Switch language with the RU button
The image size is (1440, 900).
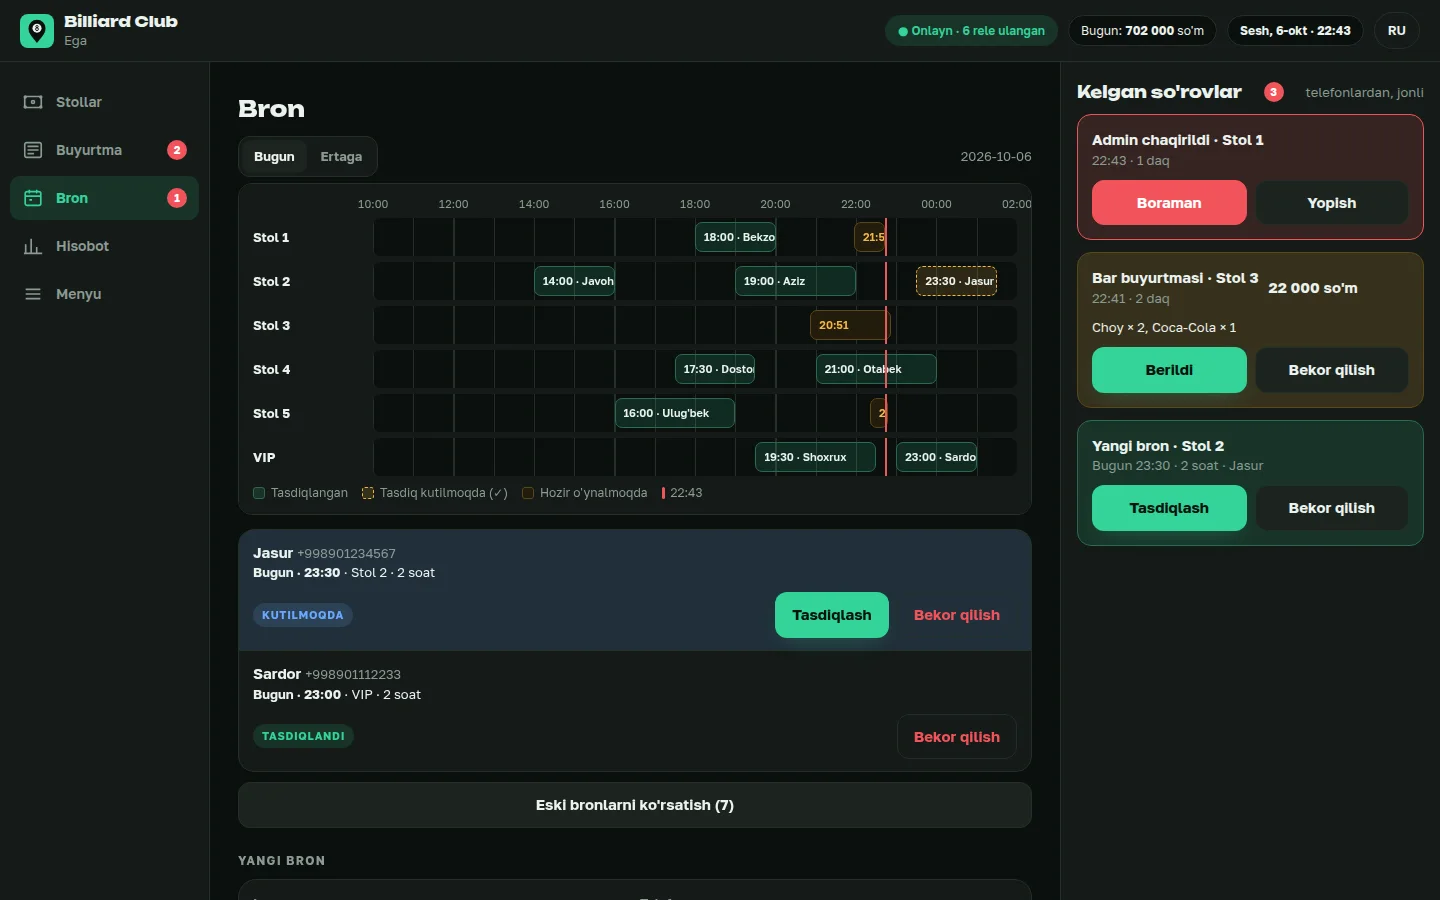pyautogui.click(x=1397, y=31)
